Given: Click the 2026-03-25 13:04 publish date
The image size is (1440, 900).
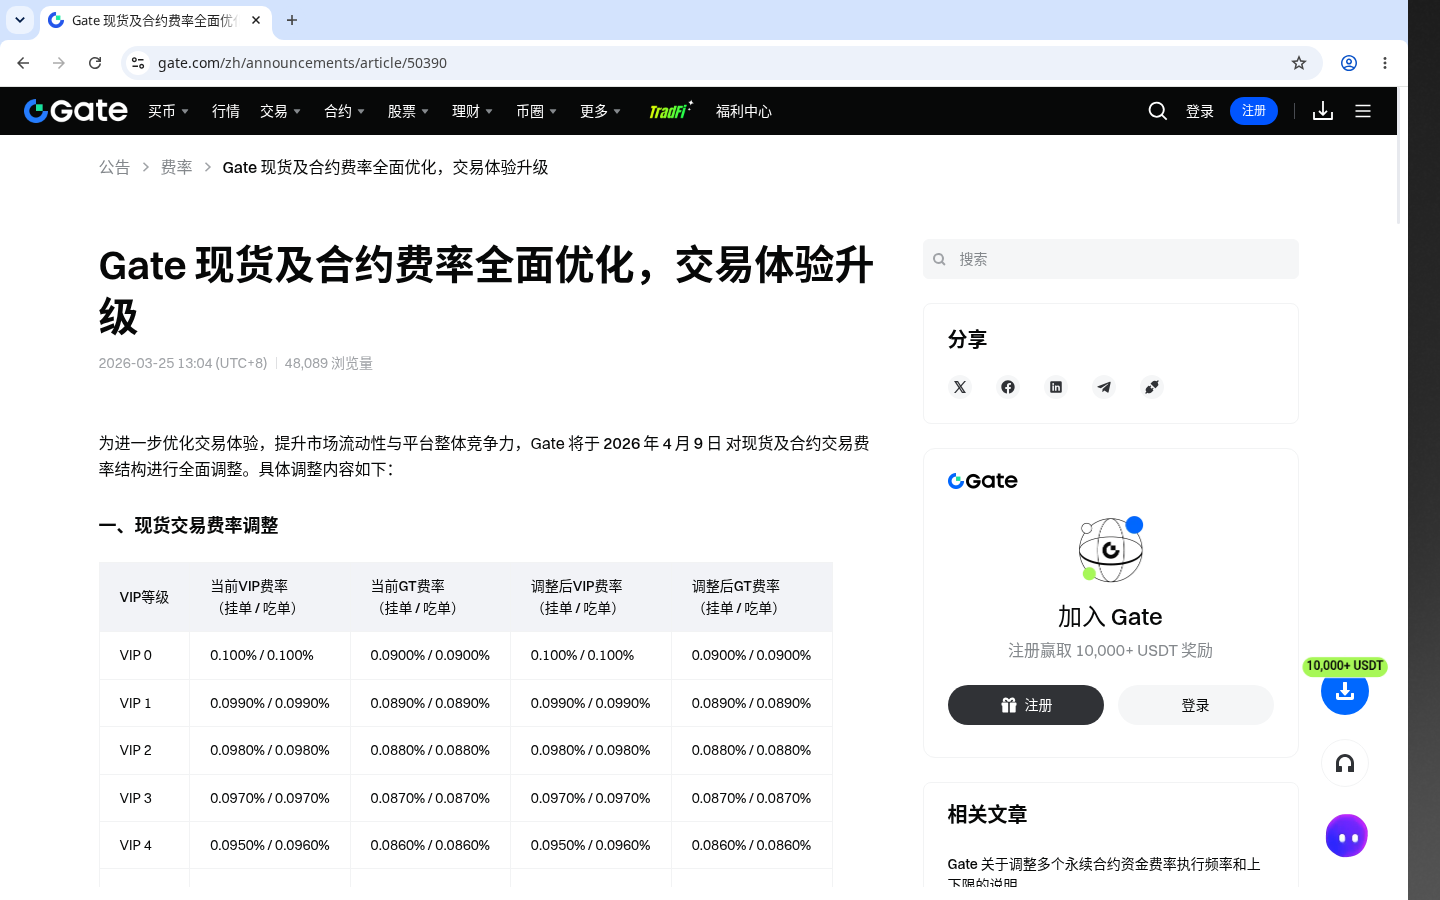Looking at the screenshot, I should [x=183, y=363].
